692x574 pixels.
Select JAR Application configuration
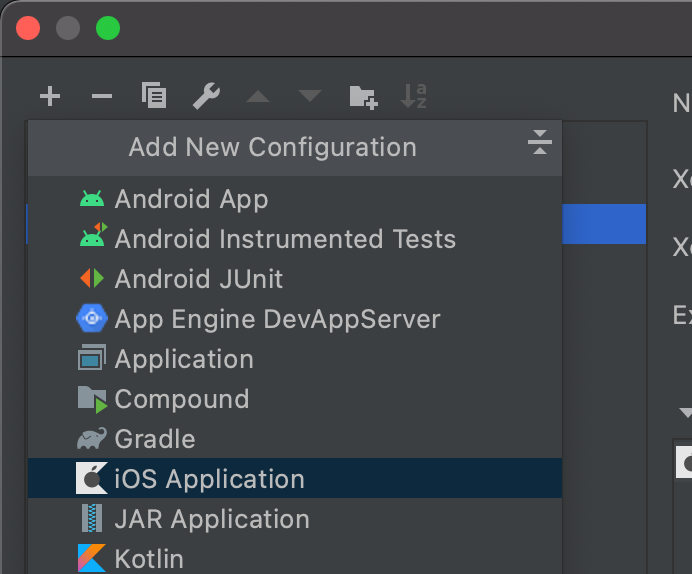coord(295,518)
